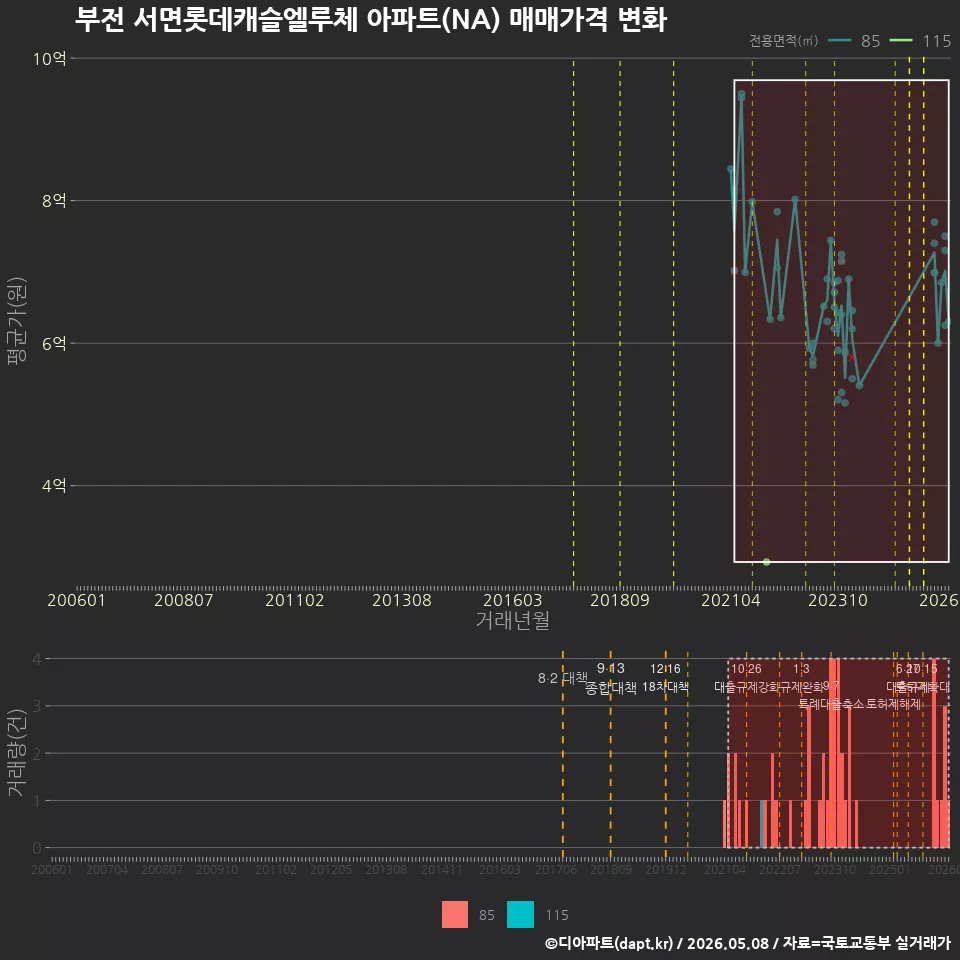Click the 12·16 18차대책 policy annotation
The image size is (960, 960).
pyautogui.click(x=666, y=678)
